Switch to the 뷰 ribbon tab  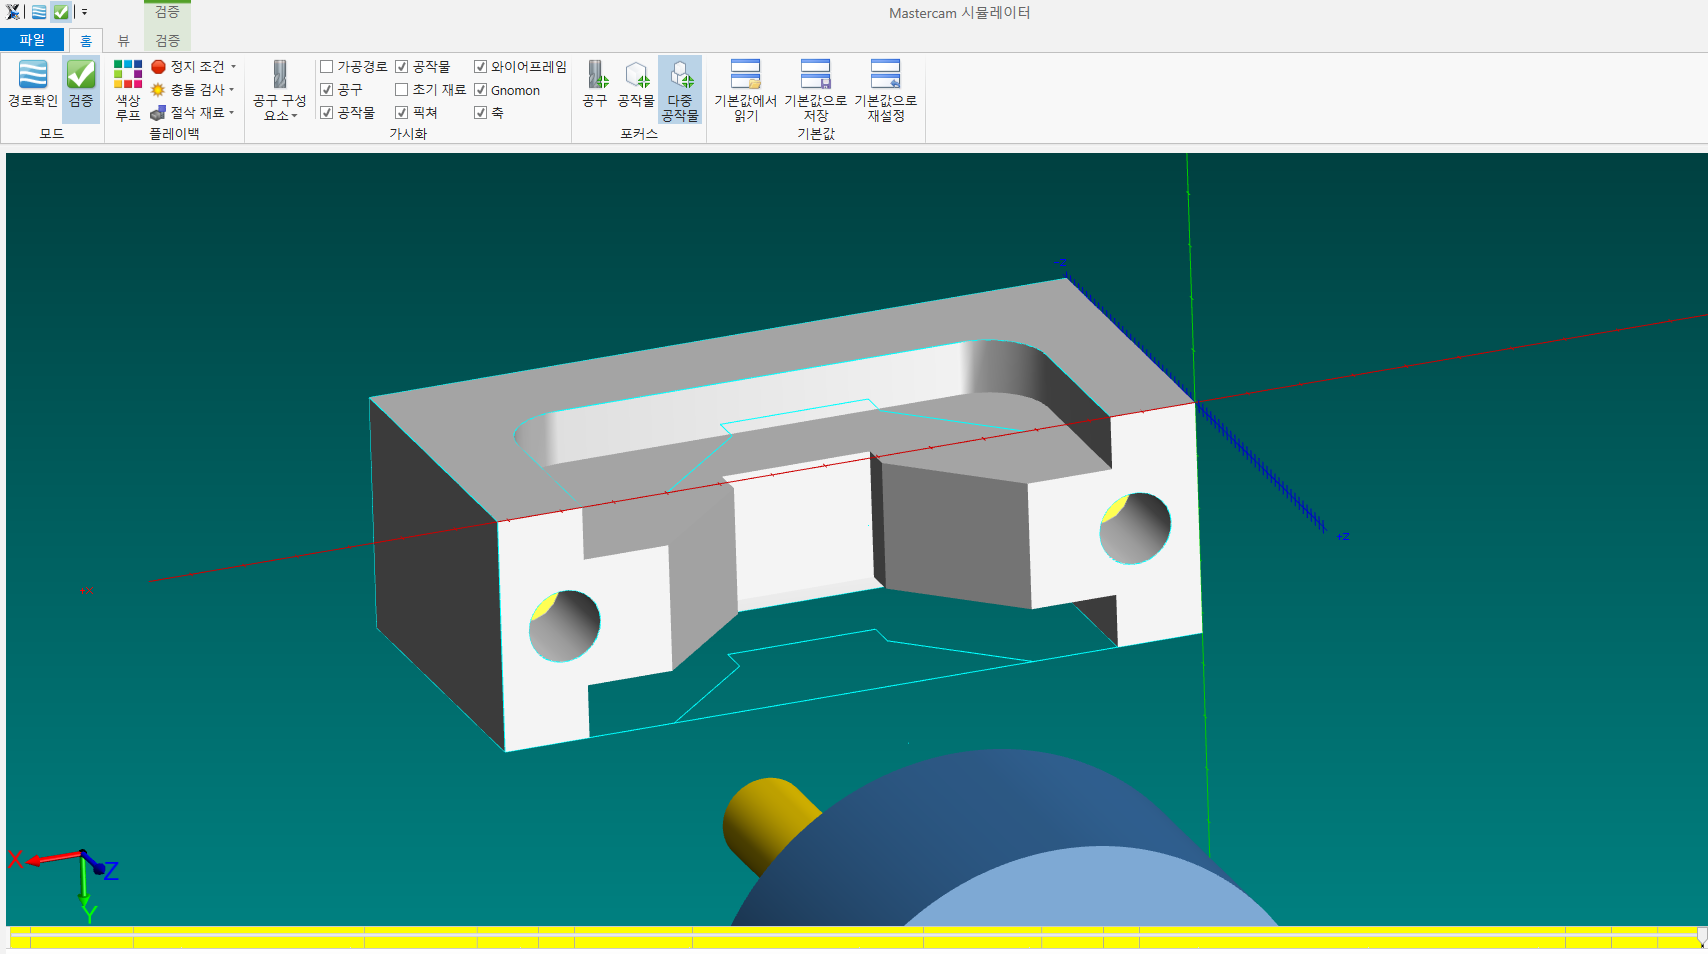[124, 40]
